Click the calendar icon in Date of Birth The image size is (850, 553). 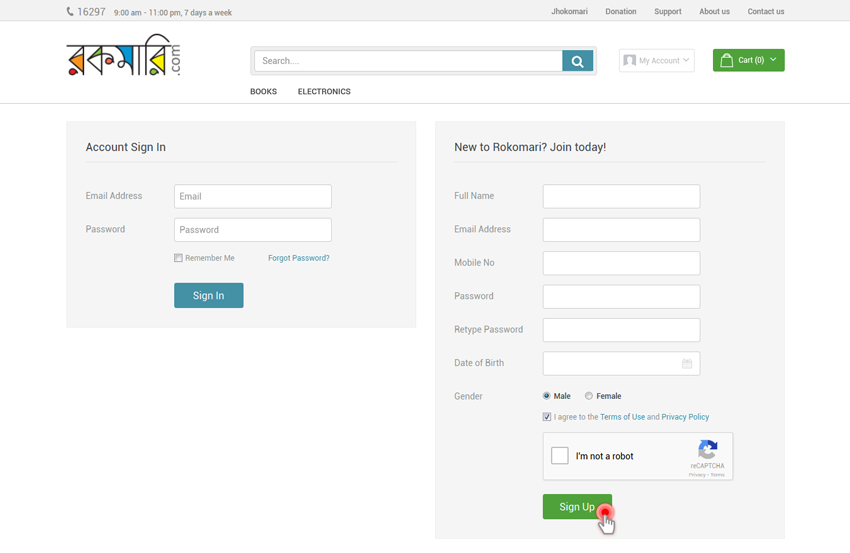point(687,364)
